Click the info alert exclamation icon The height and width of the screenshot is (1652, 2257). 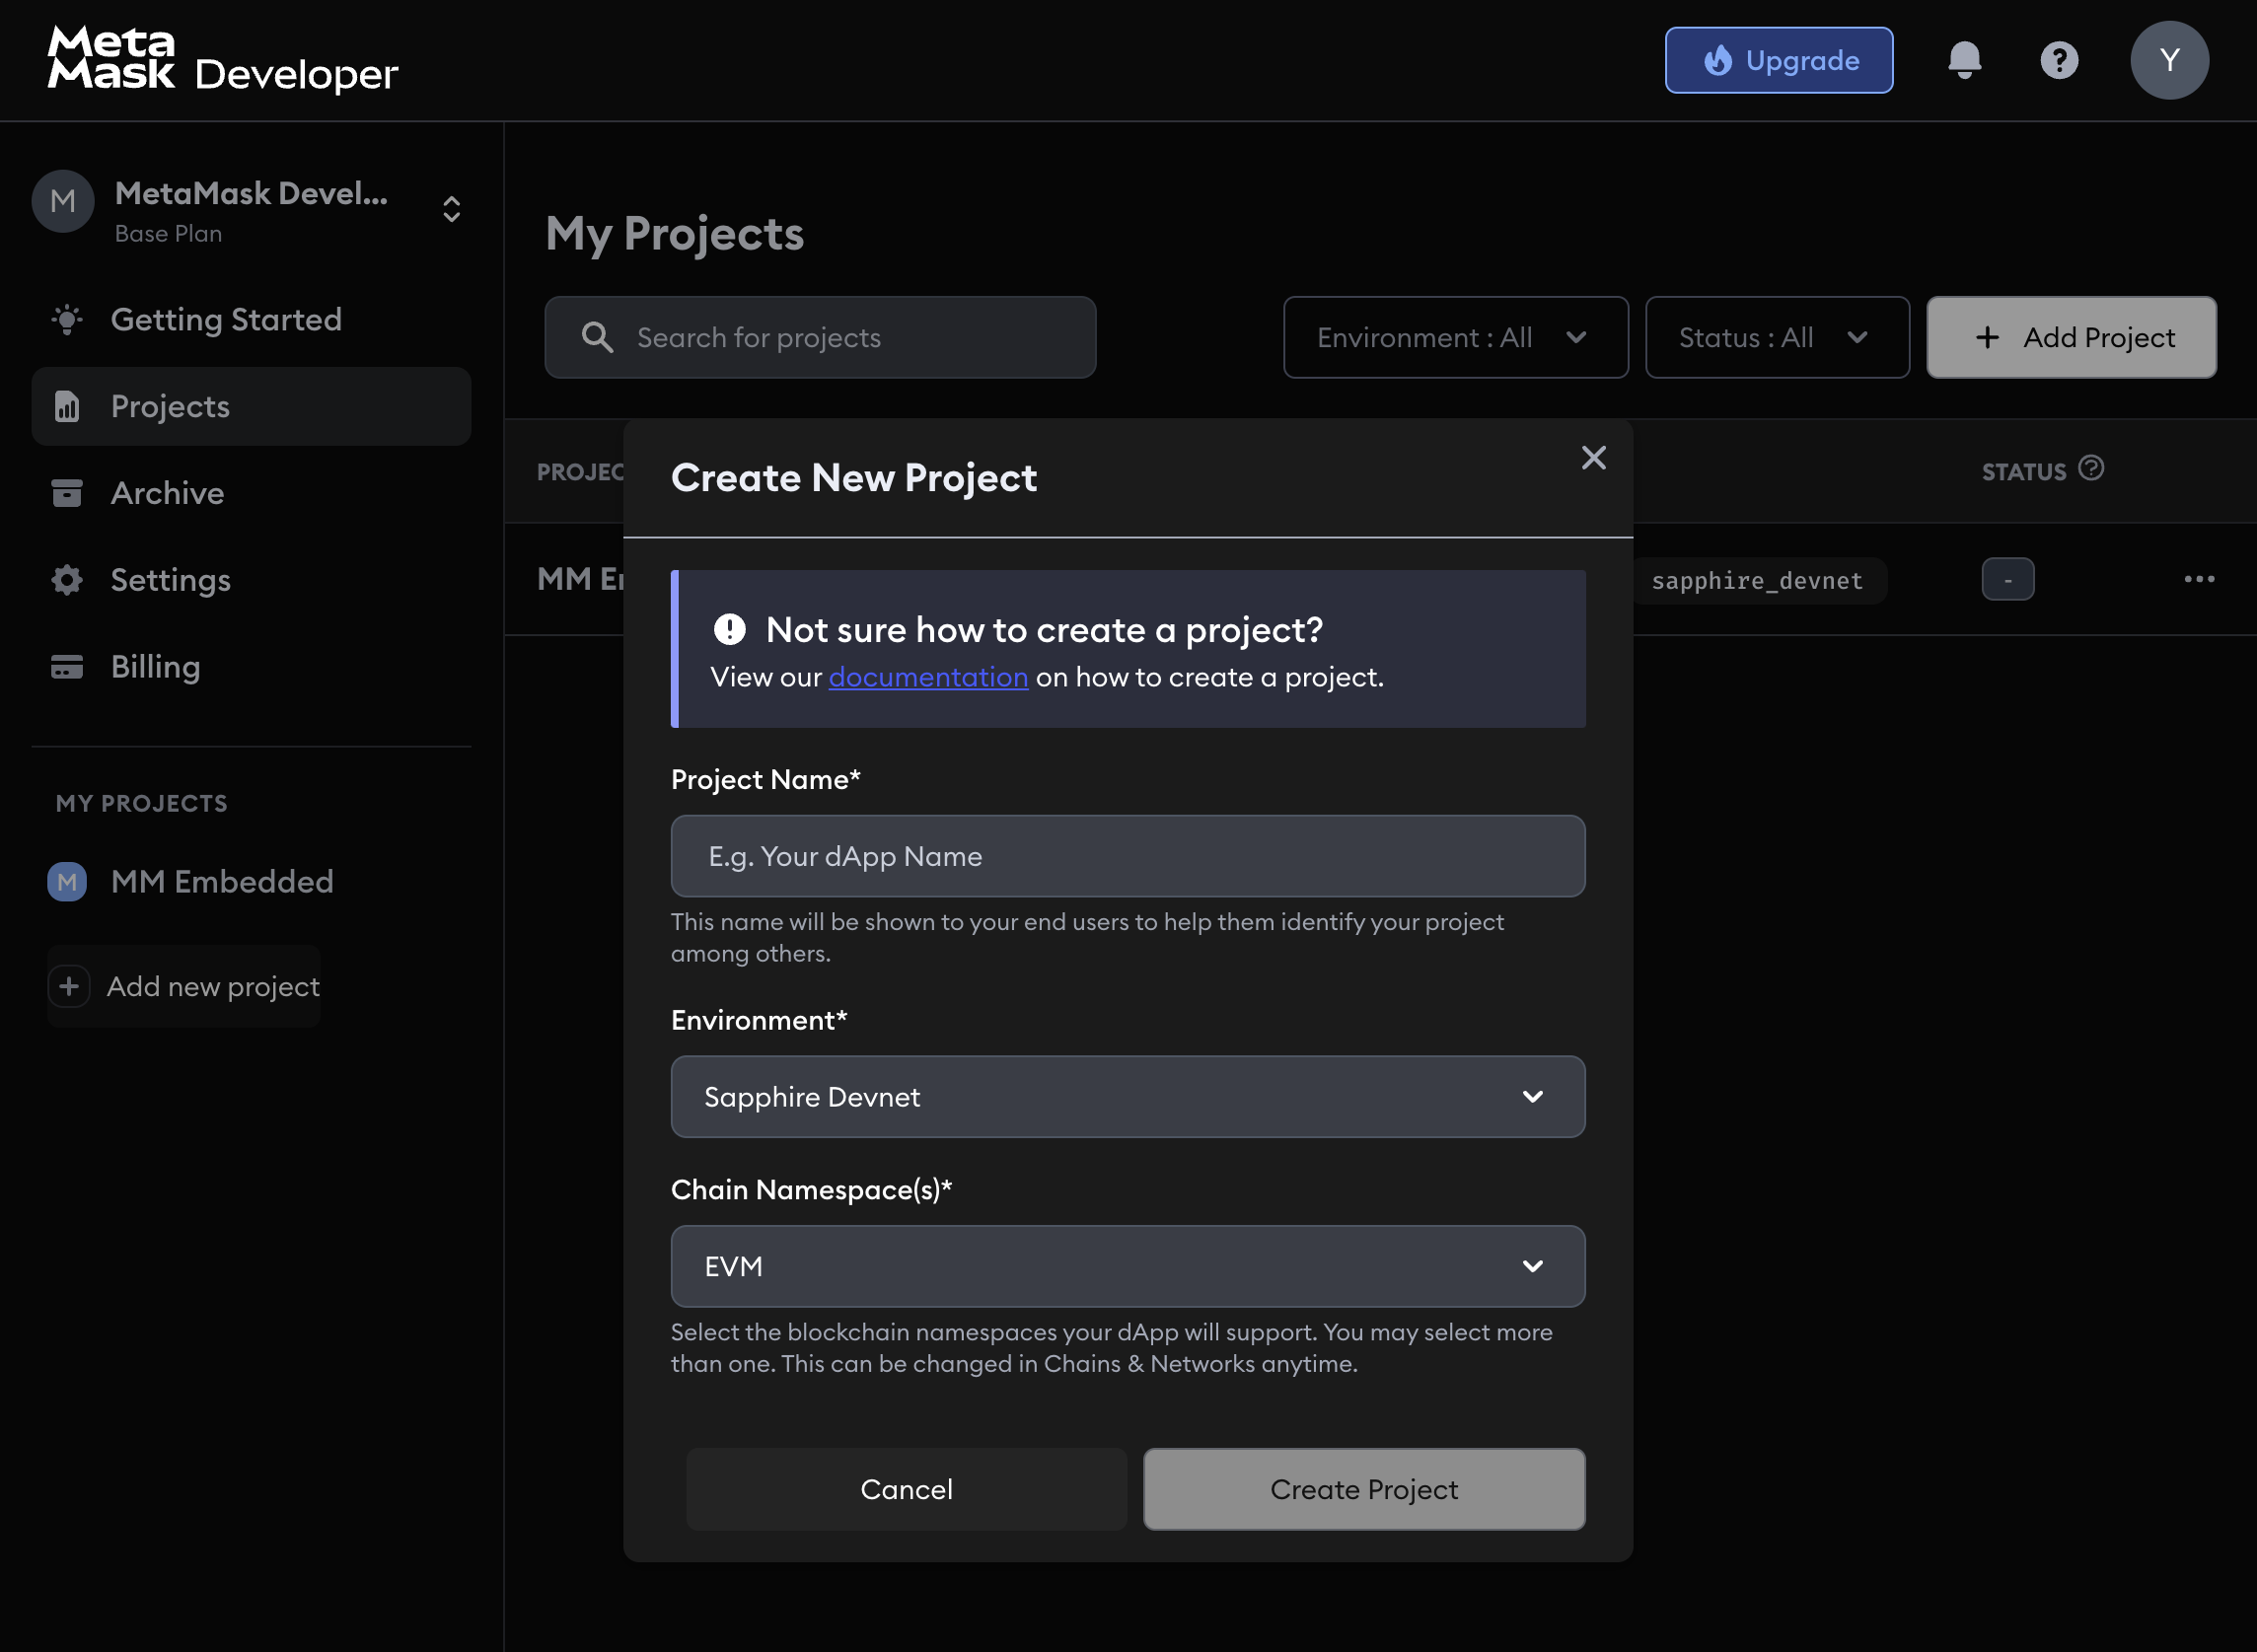click(x=730, y=629)
